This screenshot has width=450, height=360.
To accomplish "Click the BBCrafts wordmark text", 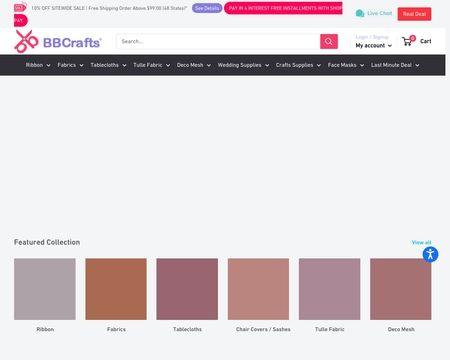I will pos(72,43).
